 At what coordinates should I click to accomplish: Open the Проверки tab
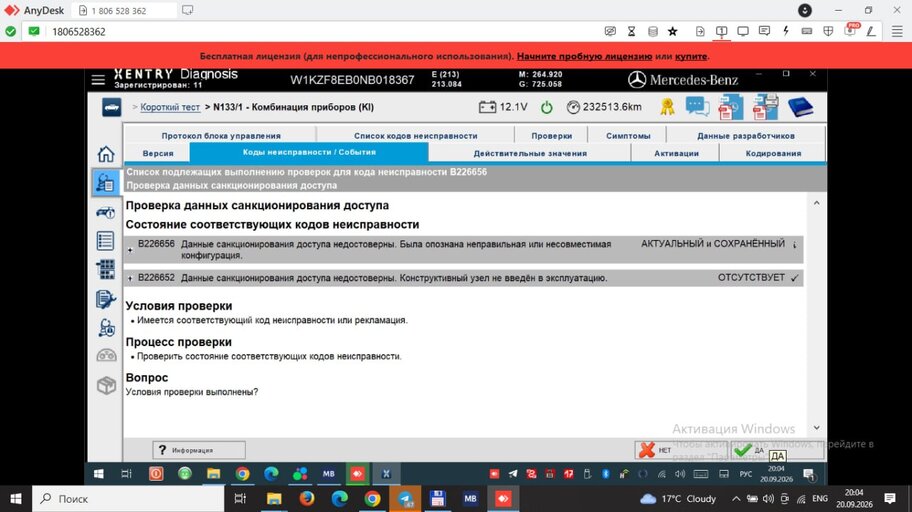pos(551,135)
